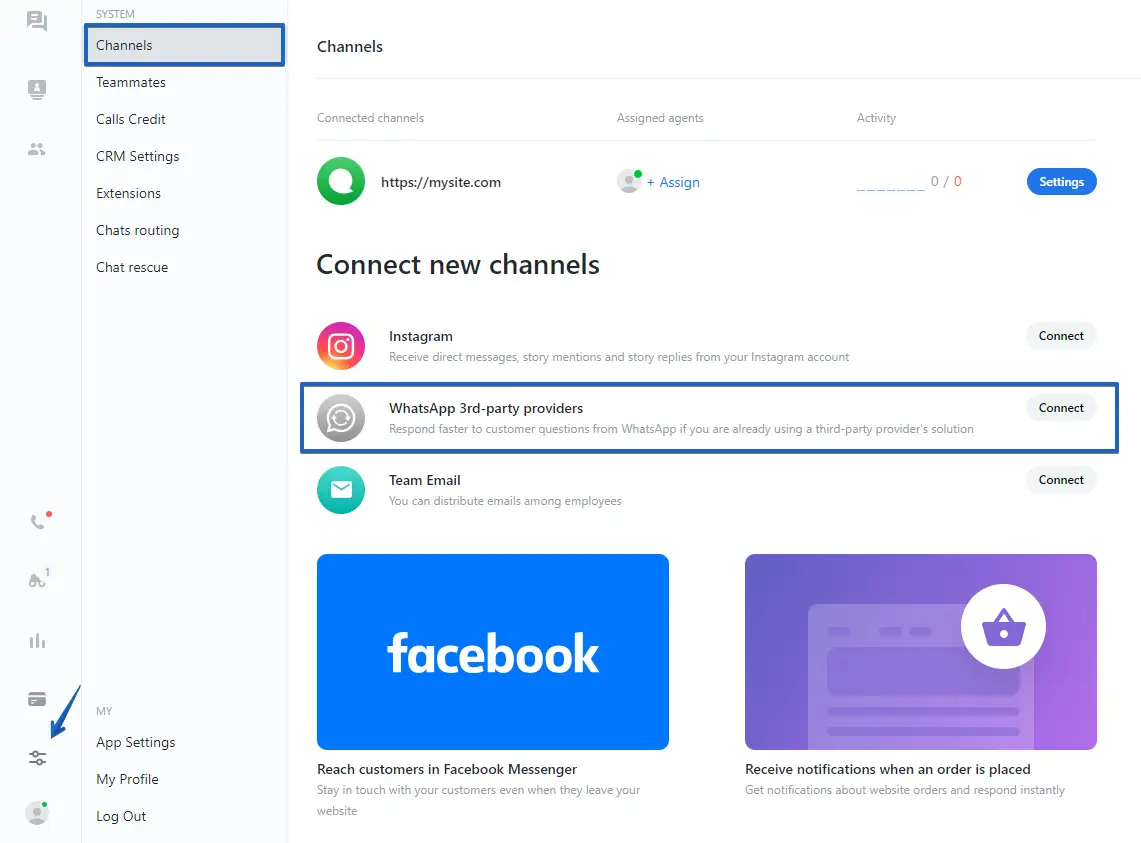Click the order notifications purple banner
Image resolution: width=1141 pixels, height=843 pixels.
point(920,652)
